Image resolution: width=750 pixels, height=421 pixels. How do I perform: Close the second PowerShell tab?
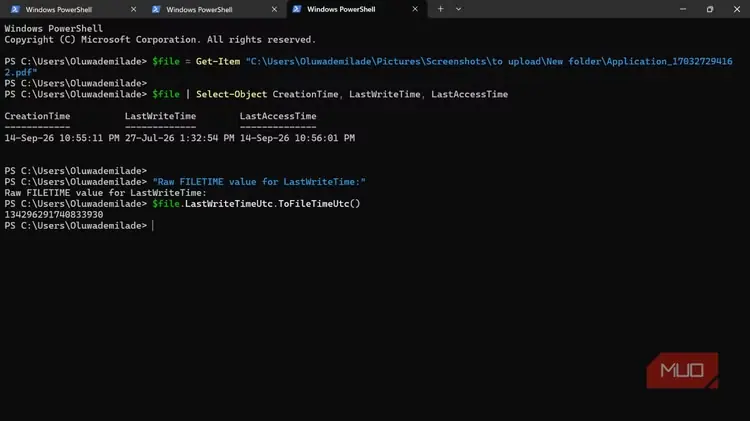(x=274, y=9)
